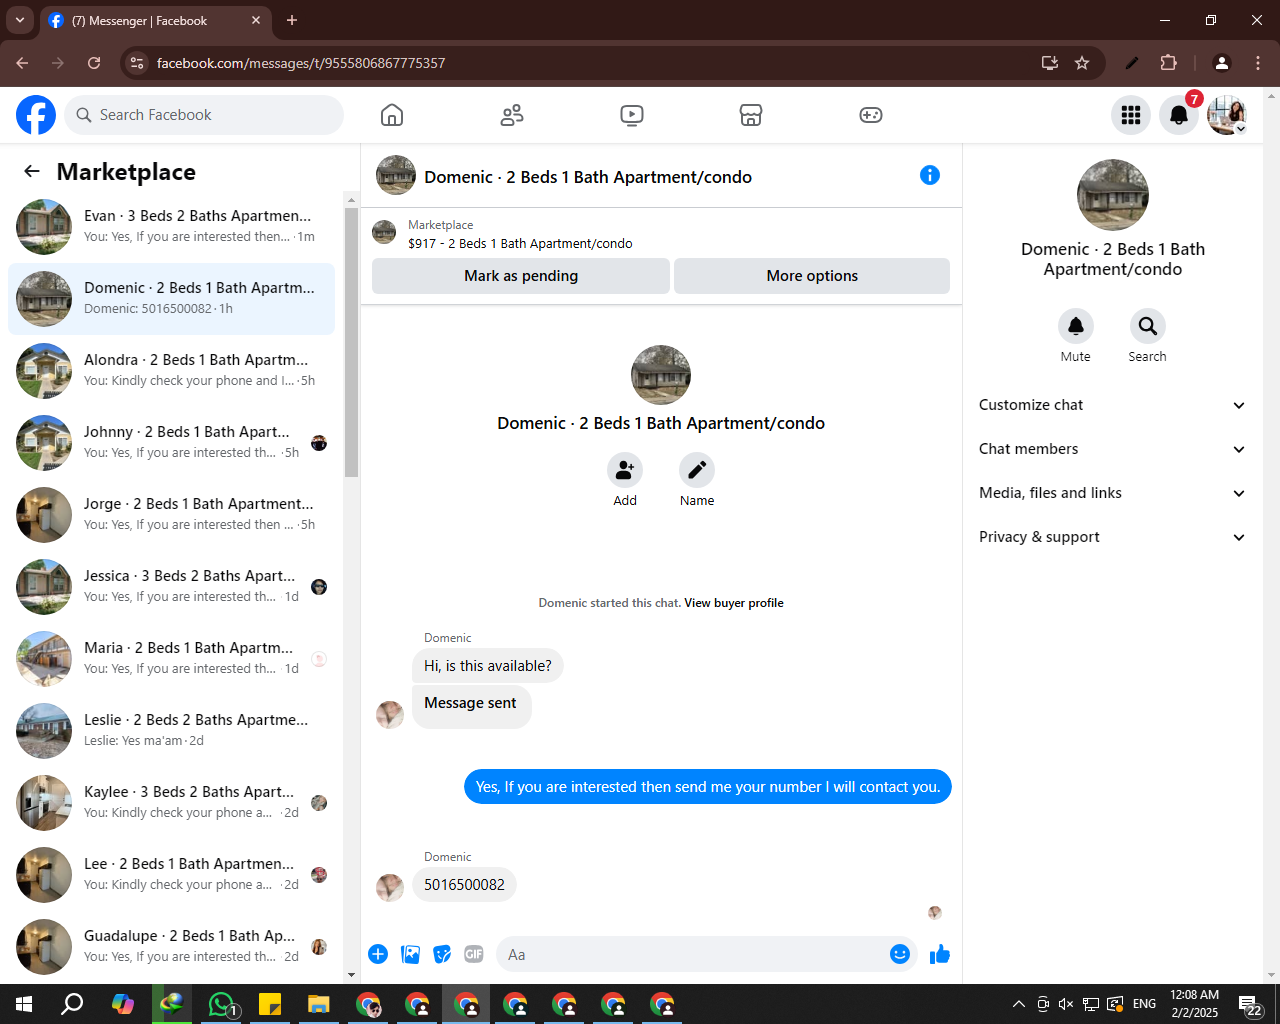Open WhatsApp from the taskbar

pyautogui.click(x=220, y=1004)
